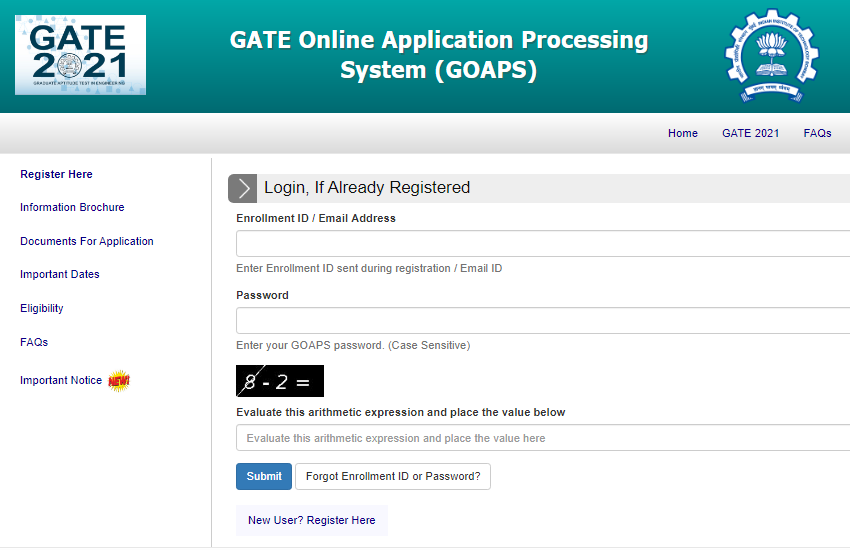Open the Important Notice link
Screen dimensions: 850x550
point(61,380)
